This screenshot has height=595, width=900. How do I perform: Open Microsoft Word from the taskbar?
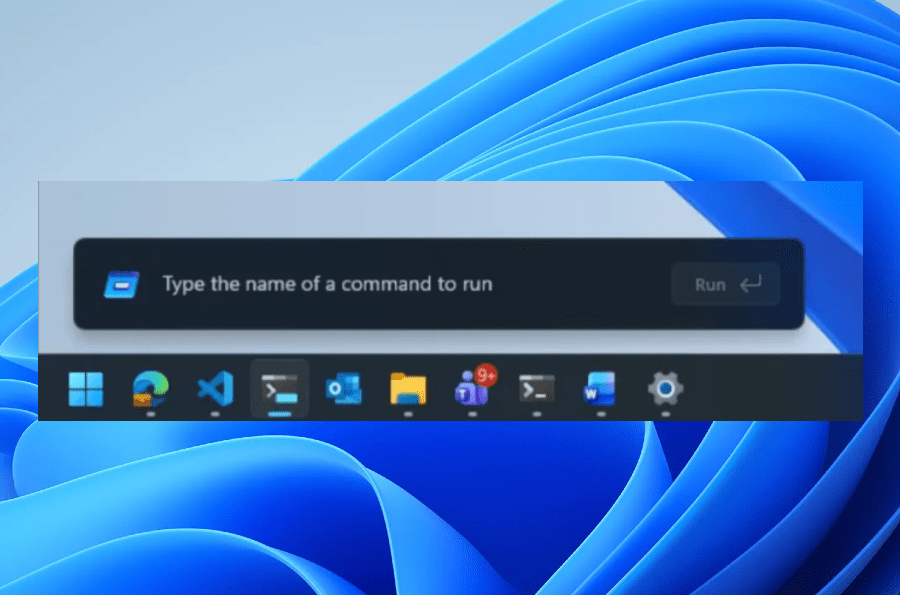[600, 389]
